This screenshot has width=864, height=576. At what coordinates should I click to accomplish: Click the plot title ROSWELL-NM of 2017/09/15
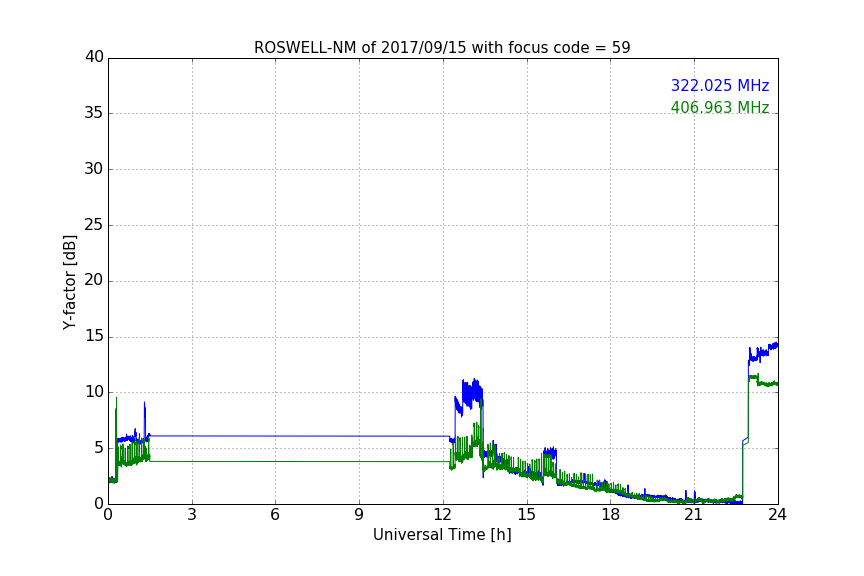point(442,48)
